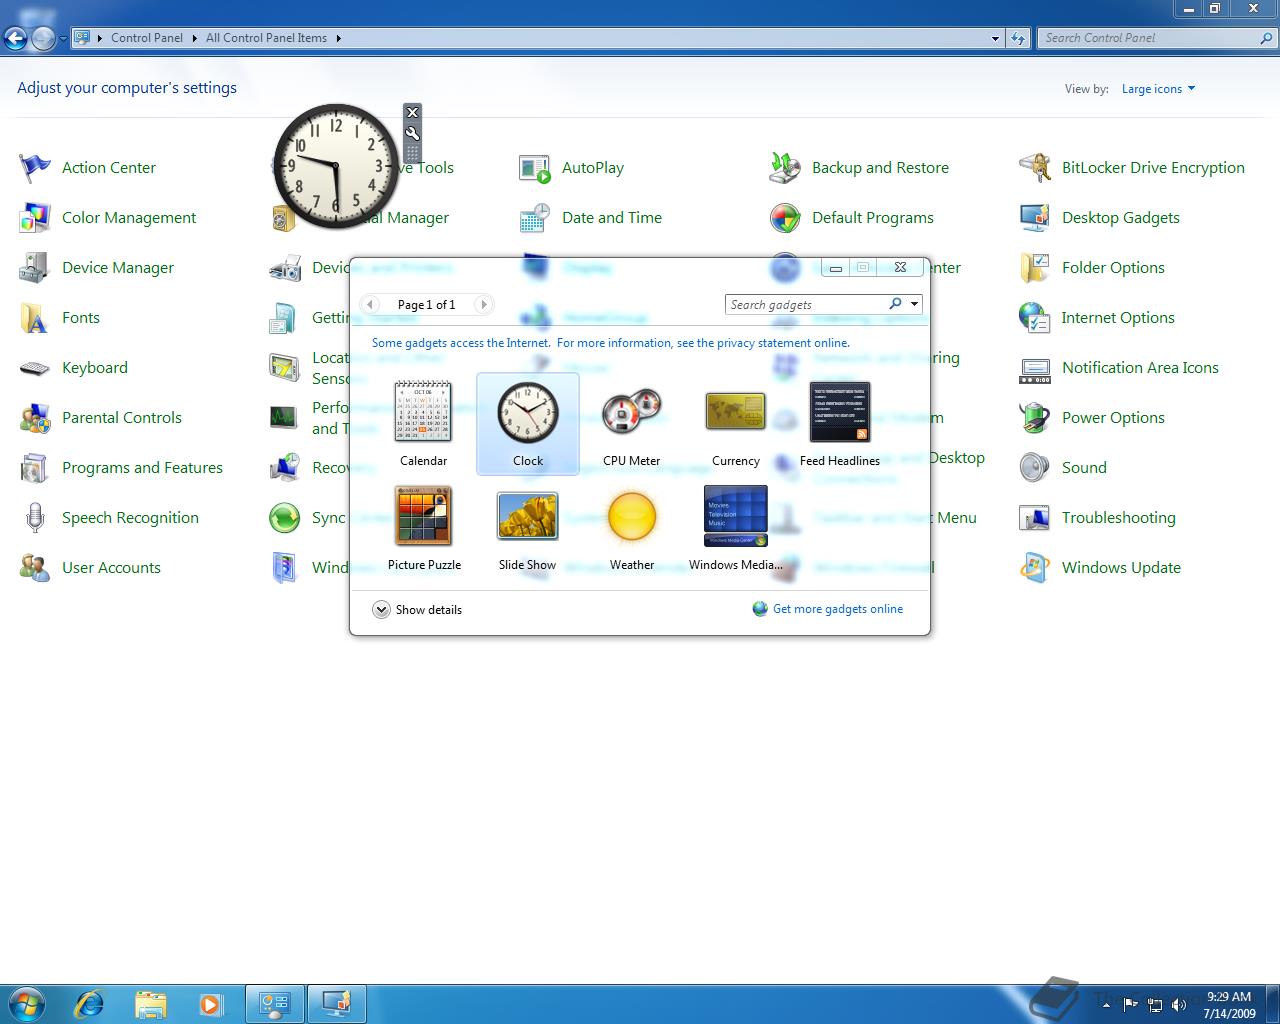Image resolution: width=1280 pixels, height=1024 pixels.
Task: Open the Action Center icon
Action: (35, 167)
